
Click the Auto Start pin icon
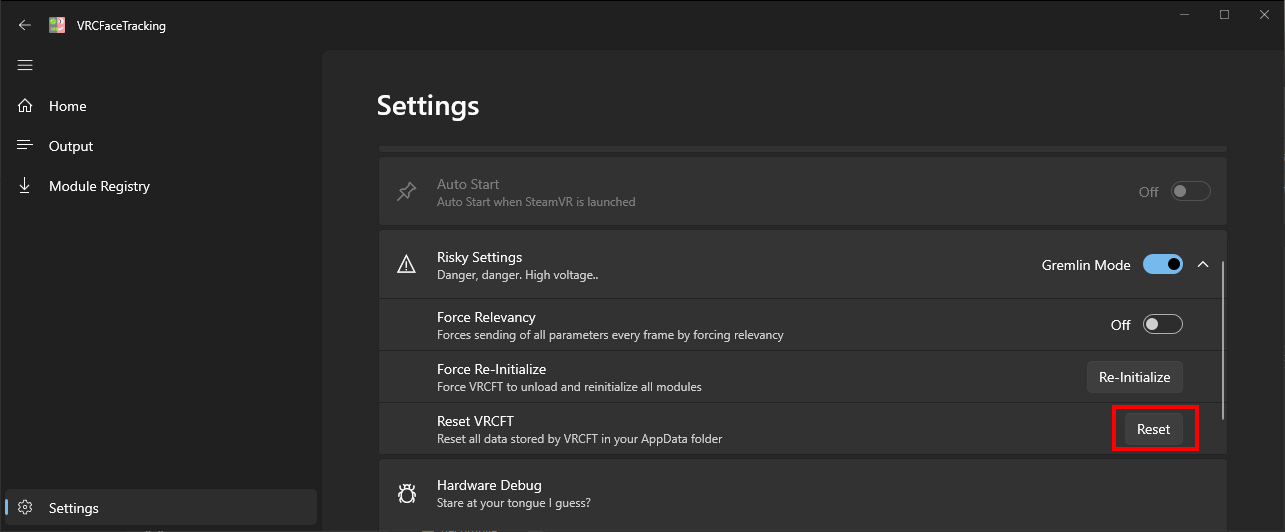[406, 192]
